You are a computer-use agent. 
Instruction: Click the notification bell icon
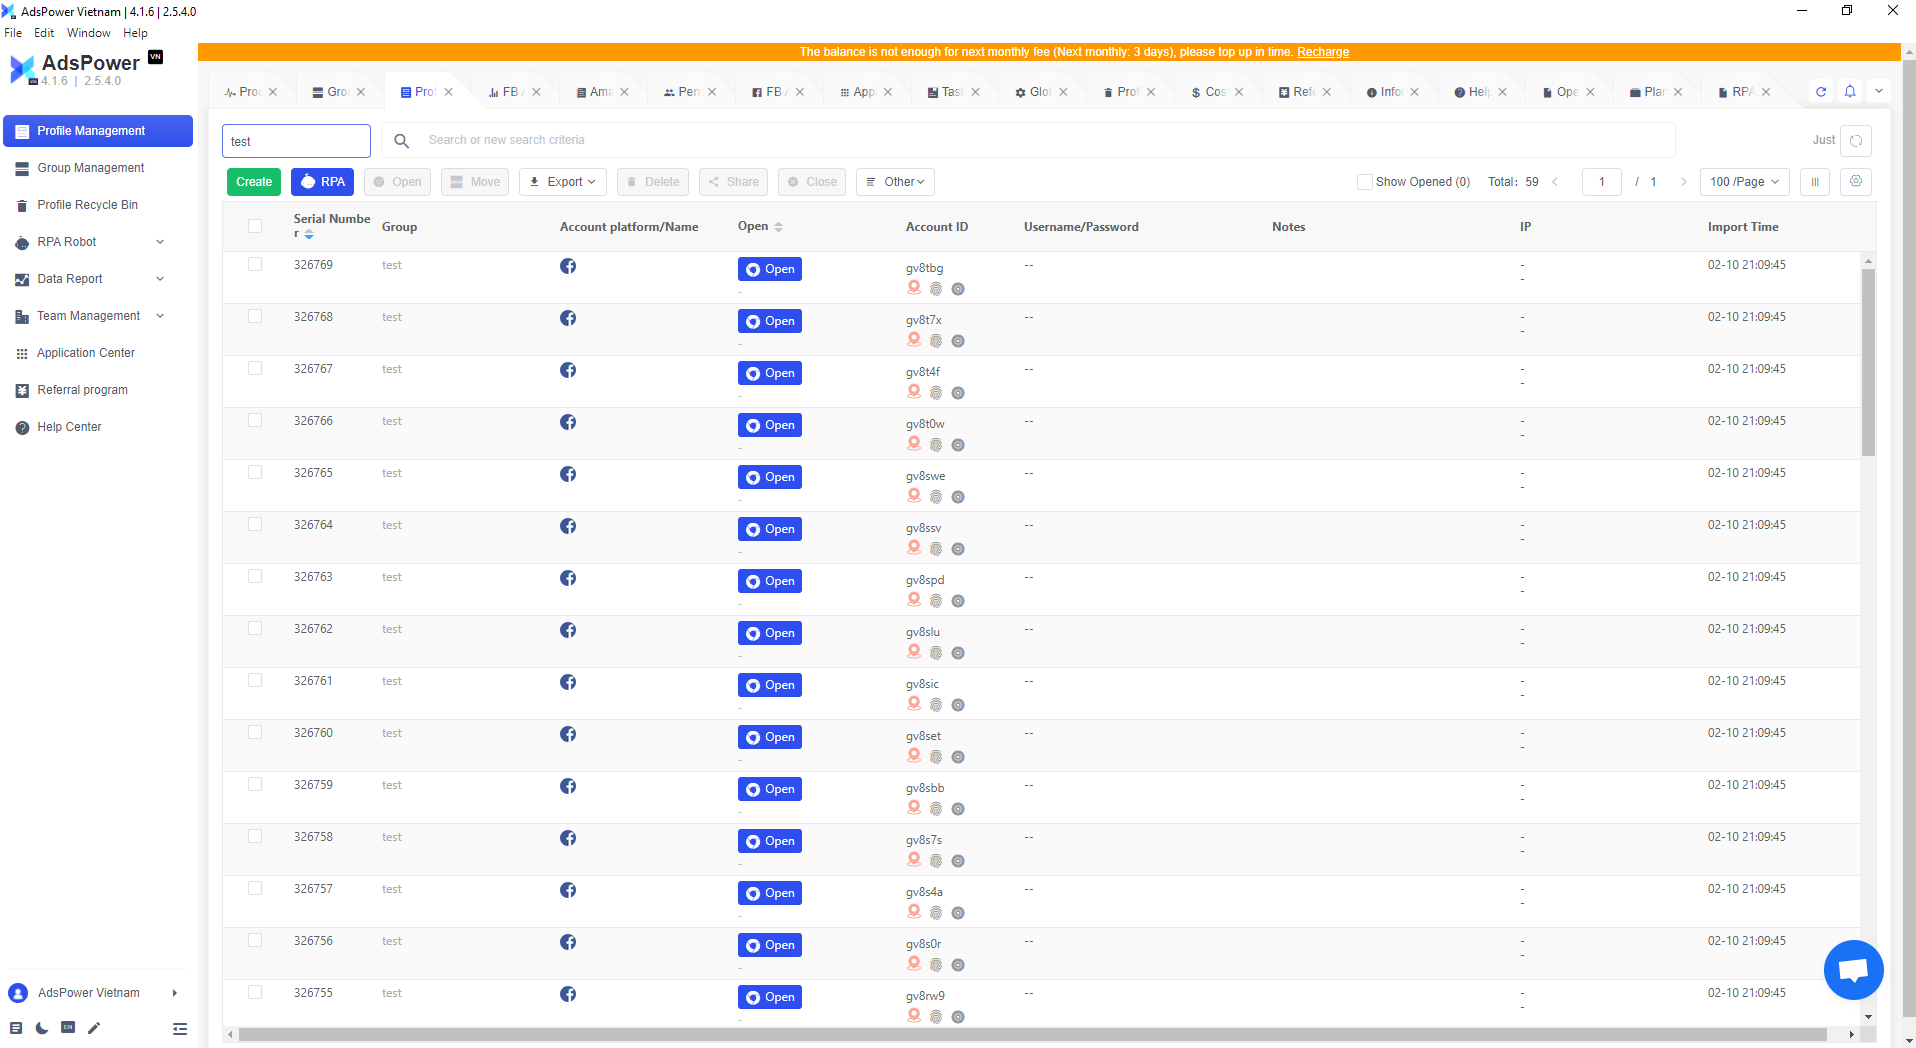pyautogui.click(x=1850, y=91)
